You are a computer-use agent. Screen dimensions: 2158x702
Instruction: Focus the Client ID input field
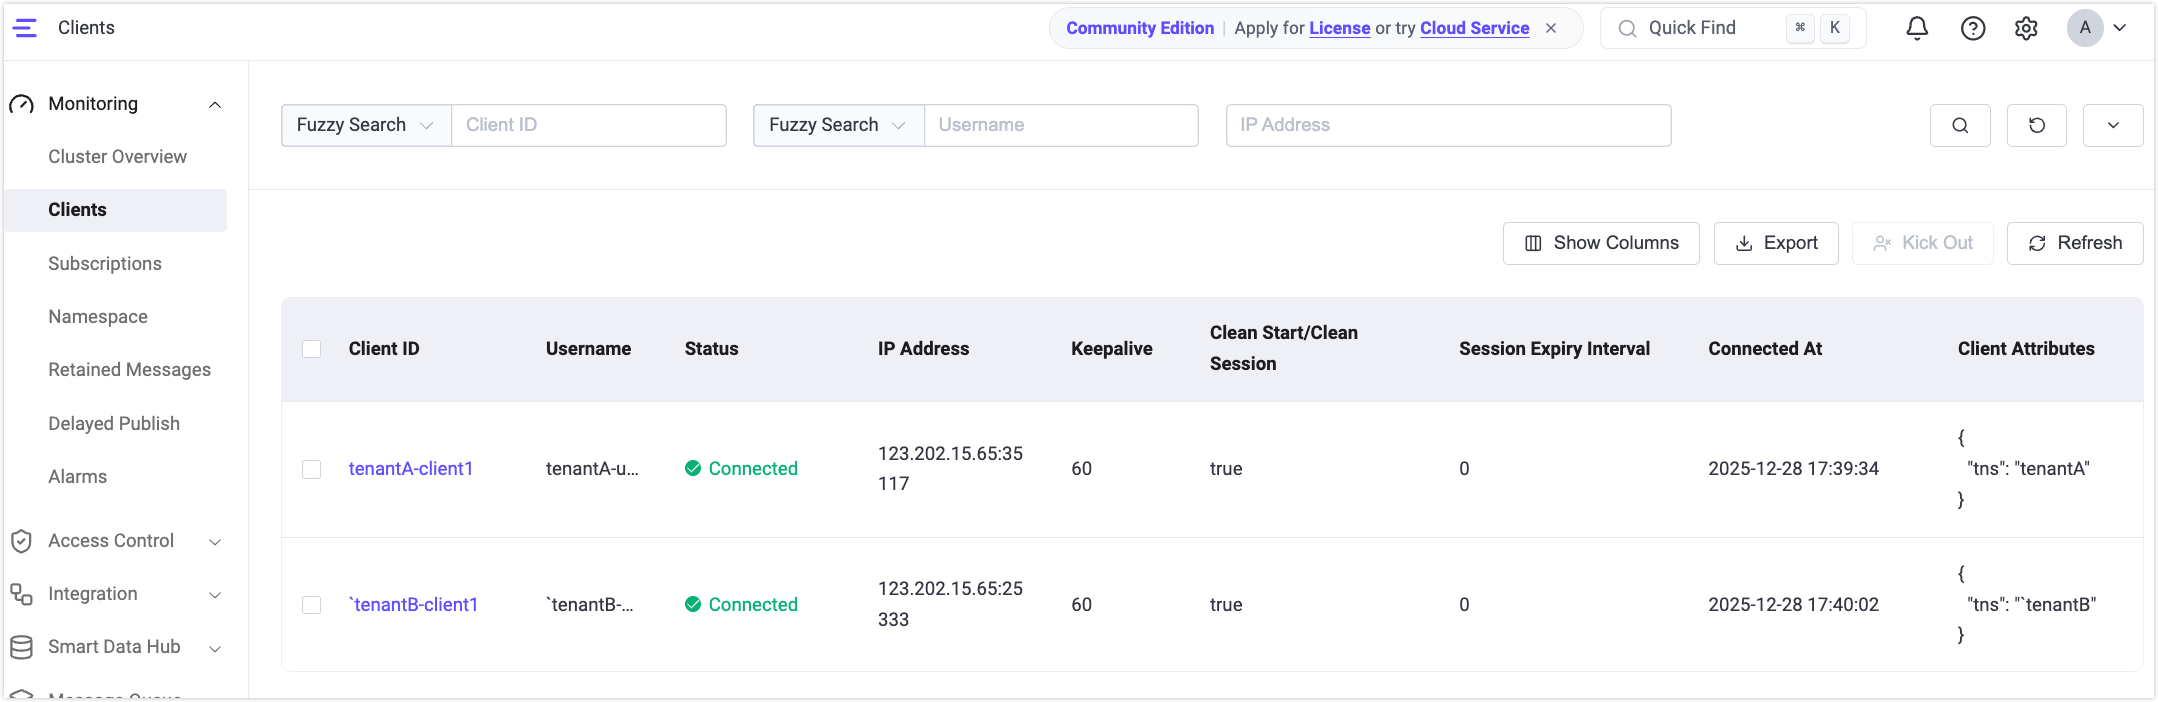pos(589,125)
